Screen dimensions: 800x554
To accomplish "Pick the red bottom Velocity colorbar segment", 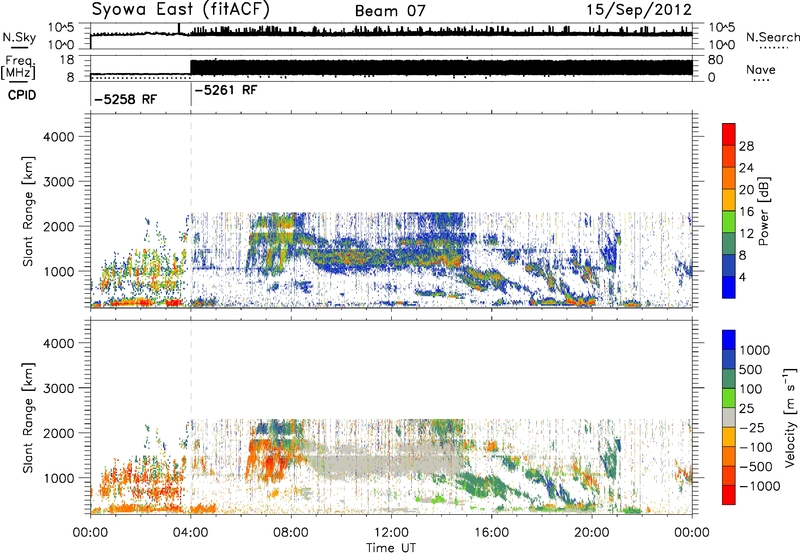I will coord(729,495).
